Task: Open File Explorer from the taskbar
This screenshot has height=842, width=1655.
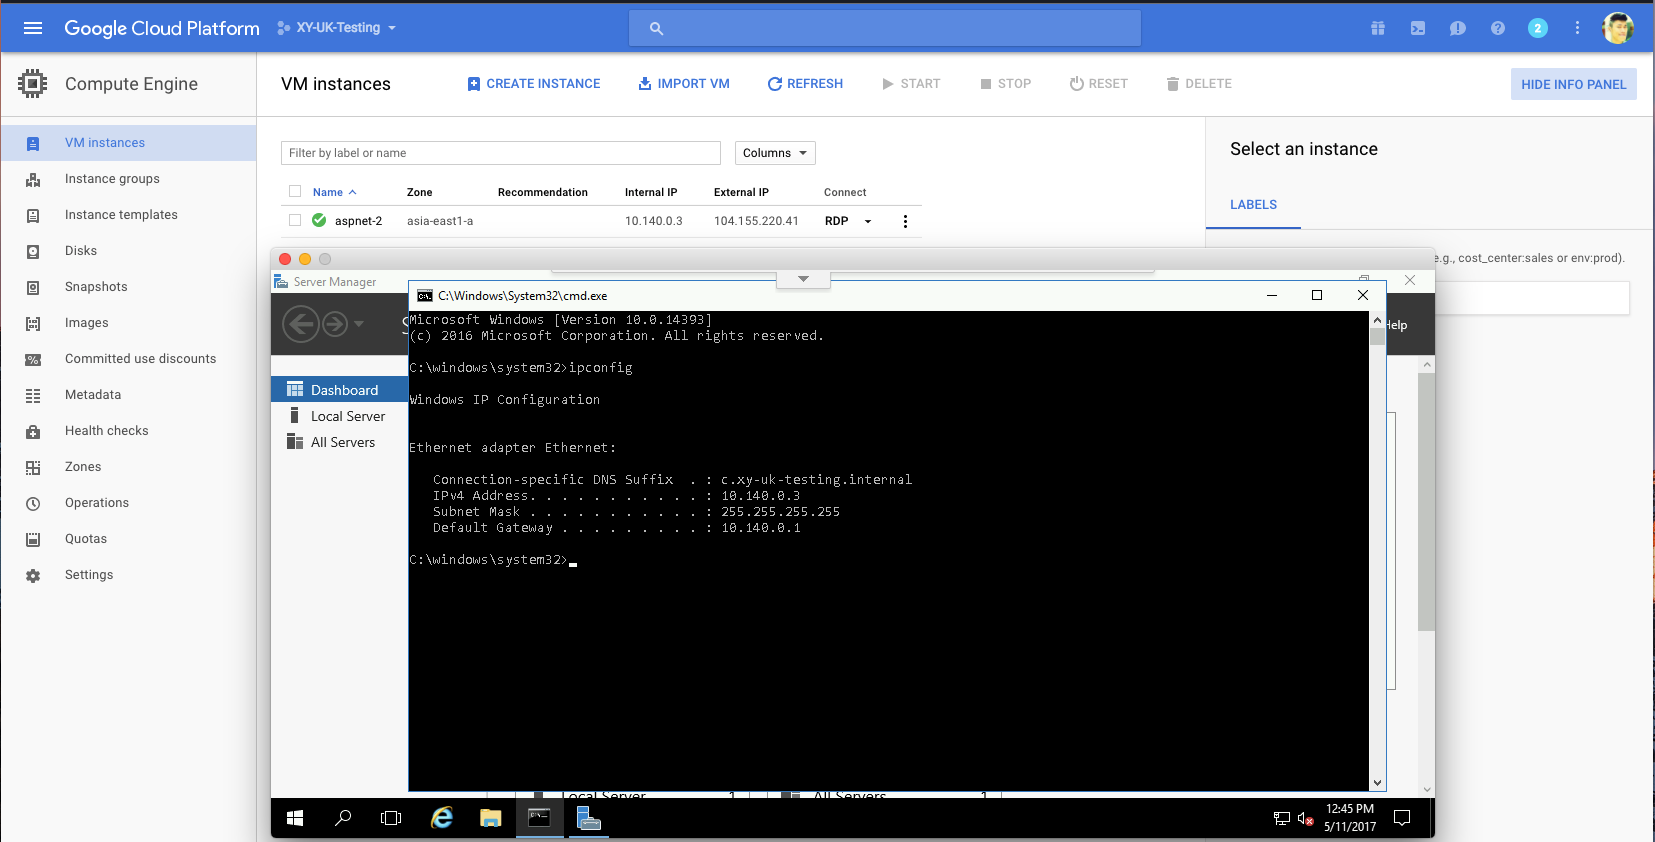Action: 490,818
